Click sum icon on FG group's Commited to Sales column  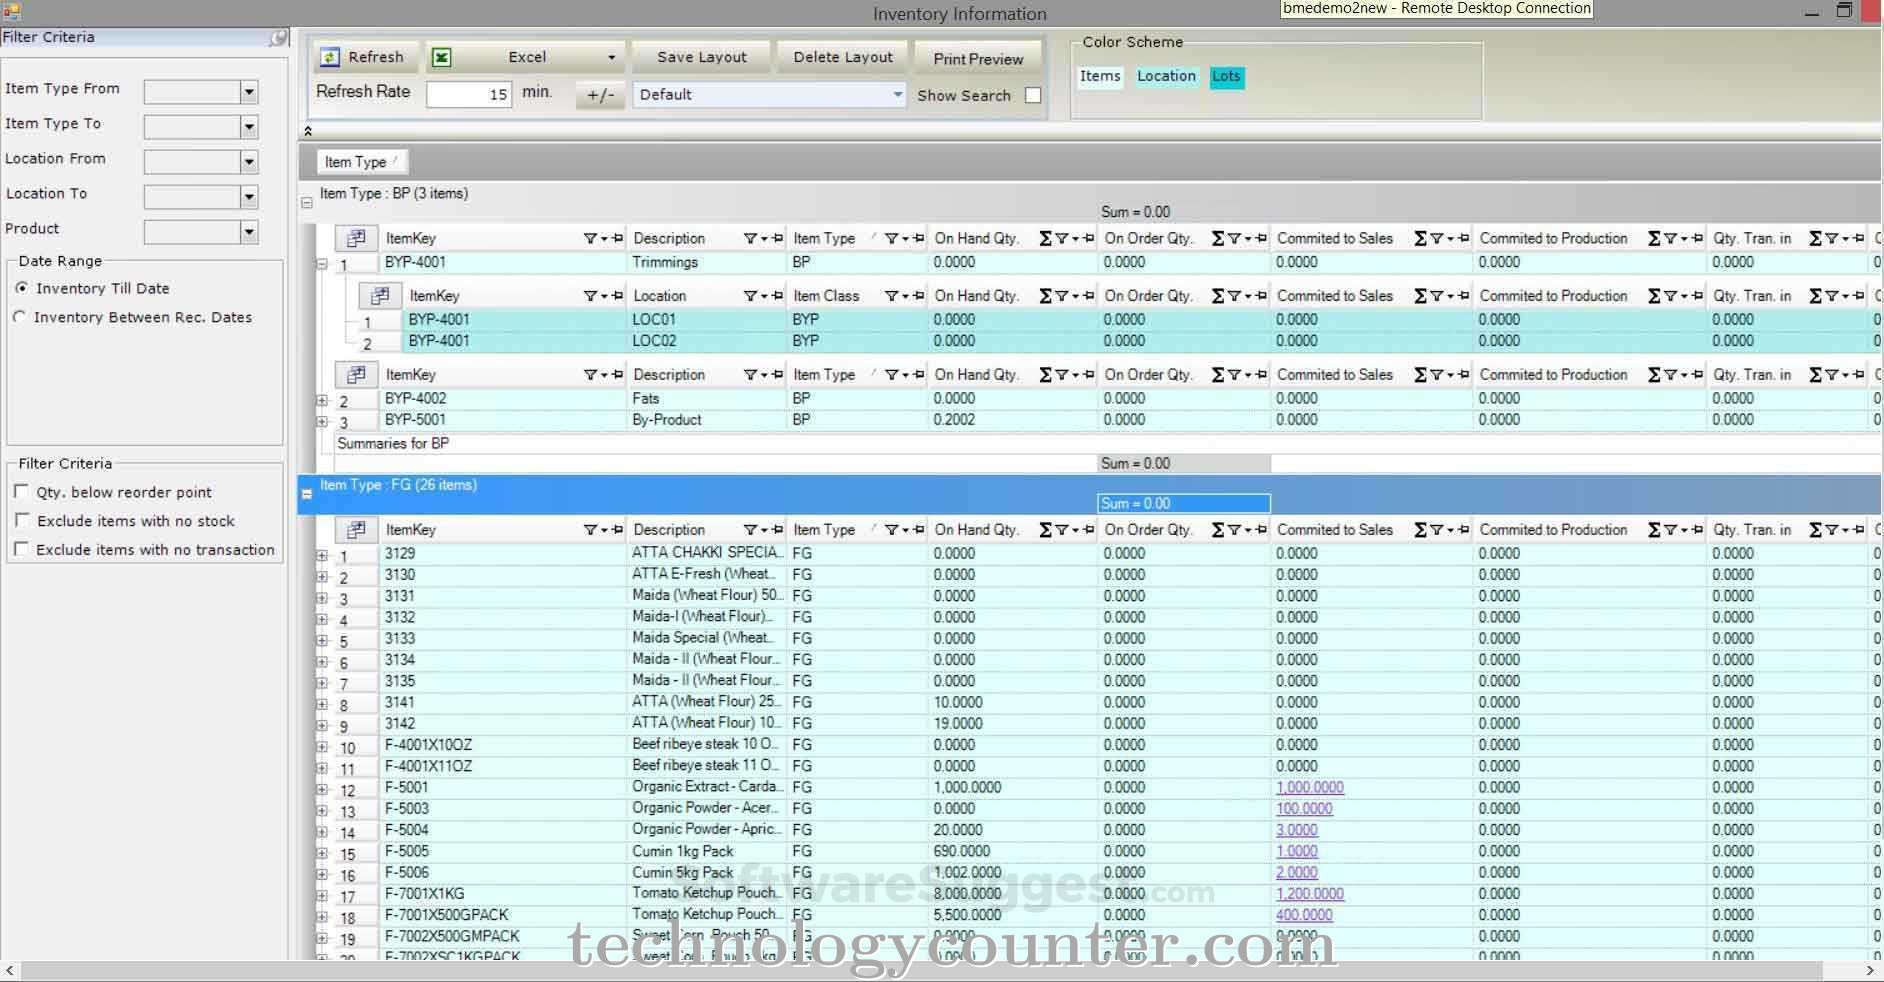point(1420,530)
